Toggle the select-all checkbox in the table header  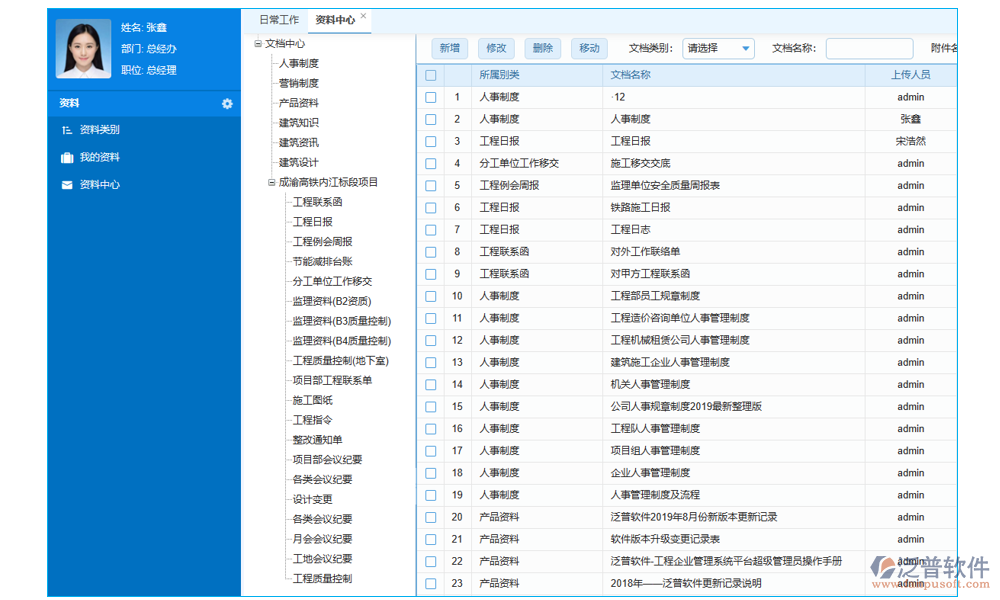click(431, 75)
